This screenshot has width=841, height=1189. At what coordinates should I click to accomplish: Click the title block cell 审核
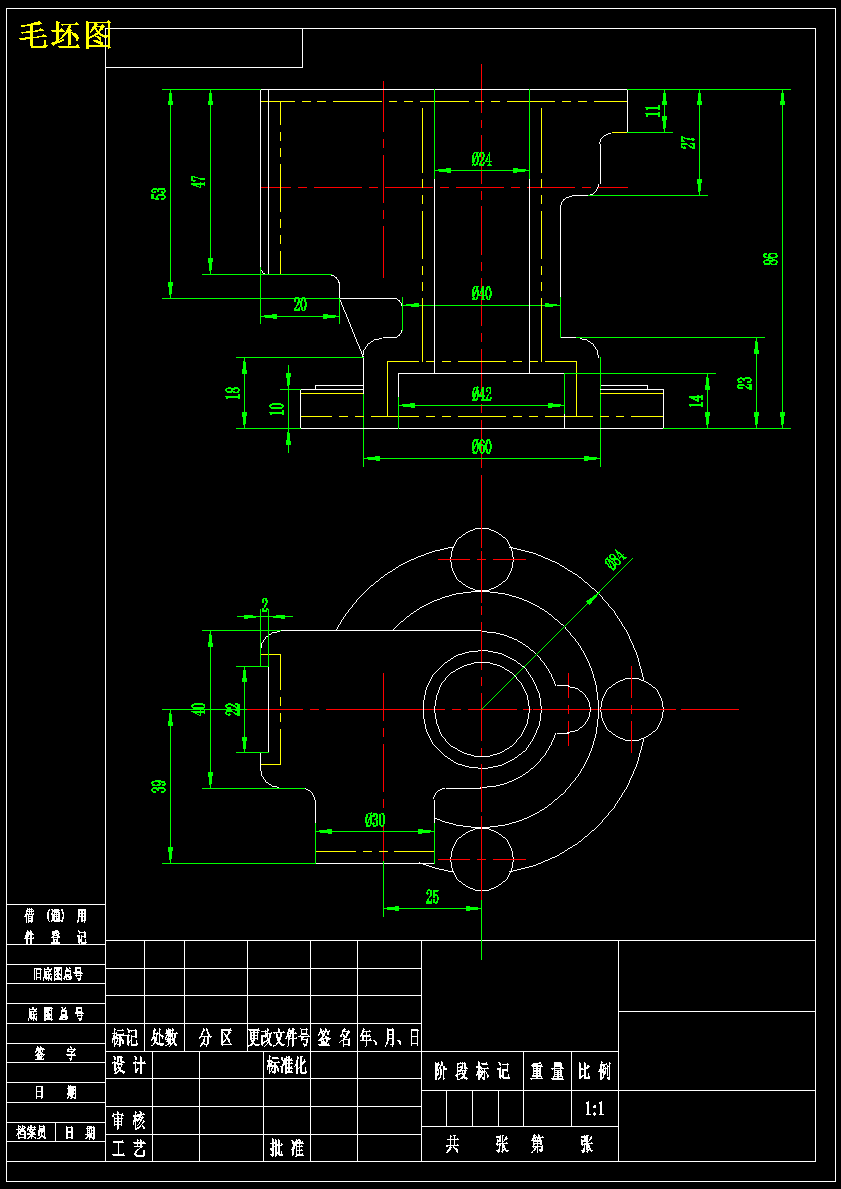(129, 1120)
